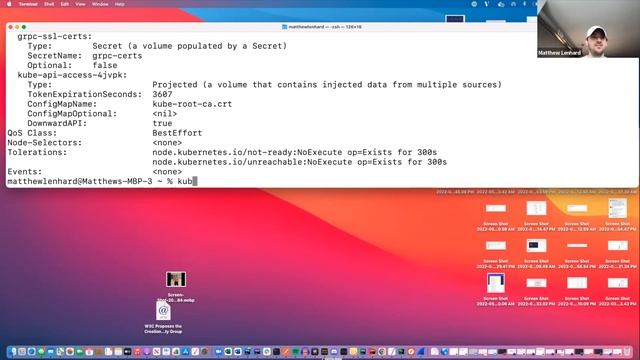
Task: Open News app in the dock
Action: click(x=156, y=351)
